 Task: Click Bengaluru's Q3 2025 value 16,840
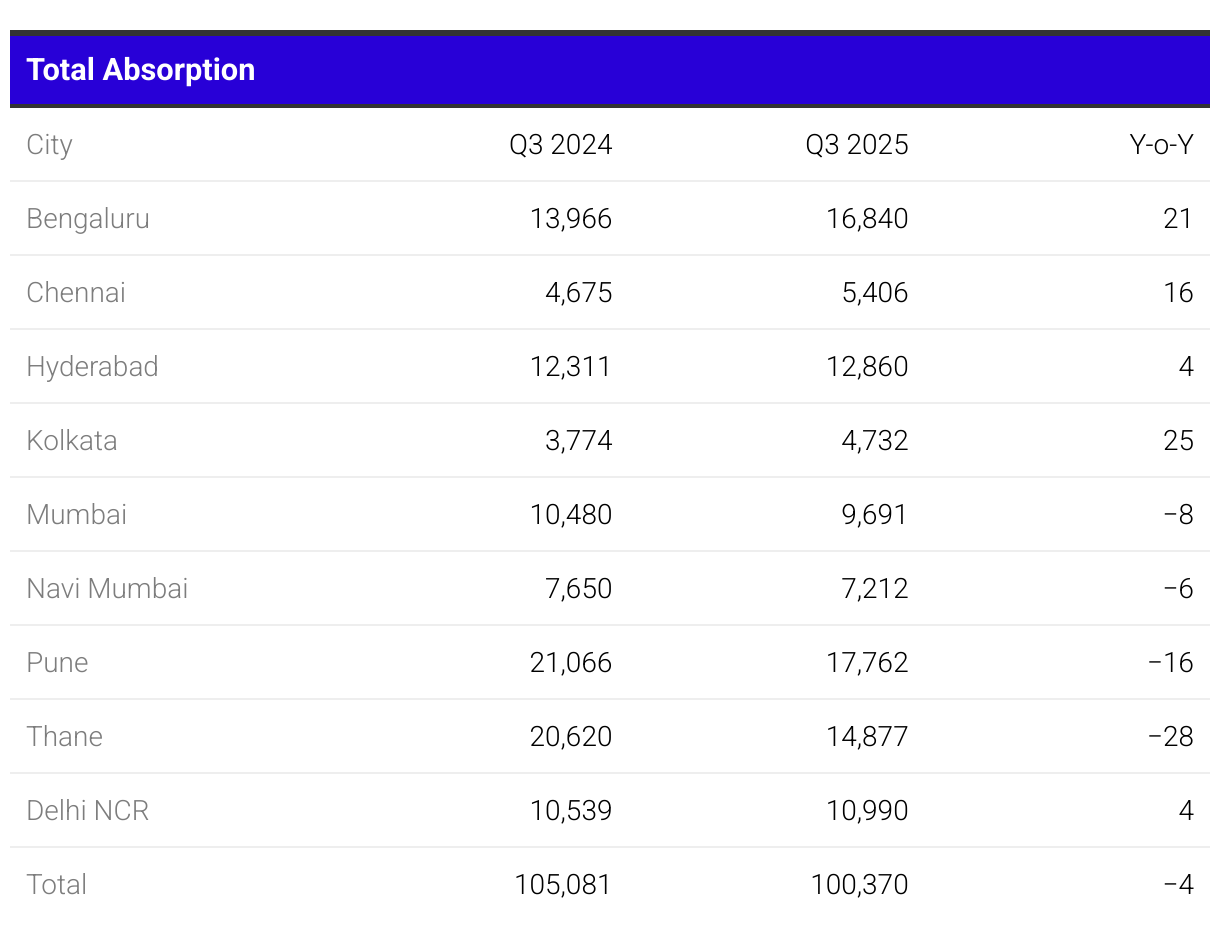coord(867,219)
